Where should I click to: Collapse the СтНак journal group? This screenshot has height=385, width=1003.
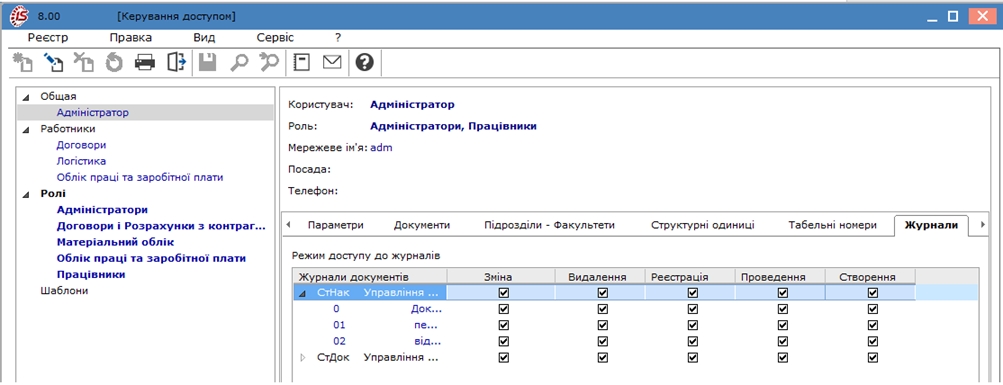(x=304, y=293)
